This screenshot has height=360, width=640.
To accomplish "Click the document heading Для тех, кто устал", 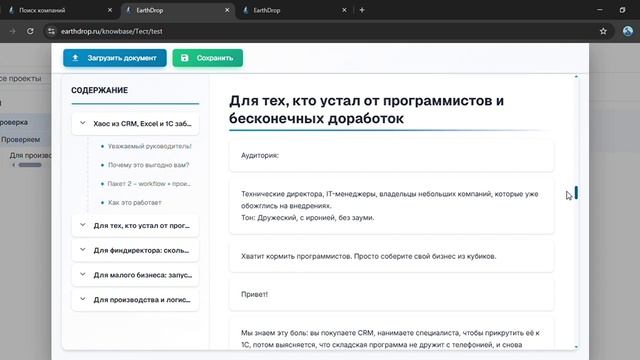I will pos(366,109).
